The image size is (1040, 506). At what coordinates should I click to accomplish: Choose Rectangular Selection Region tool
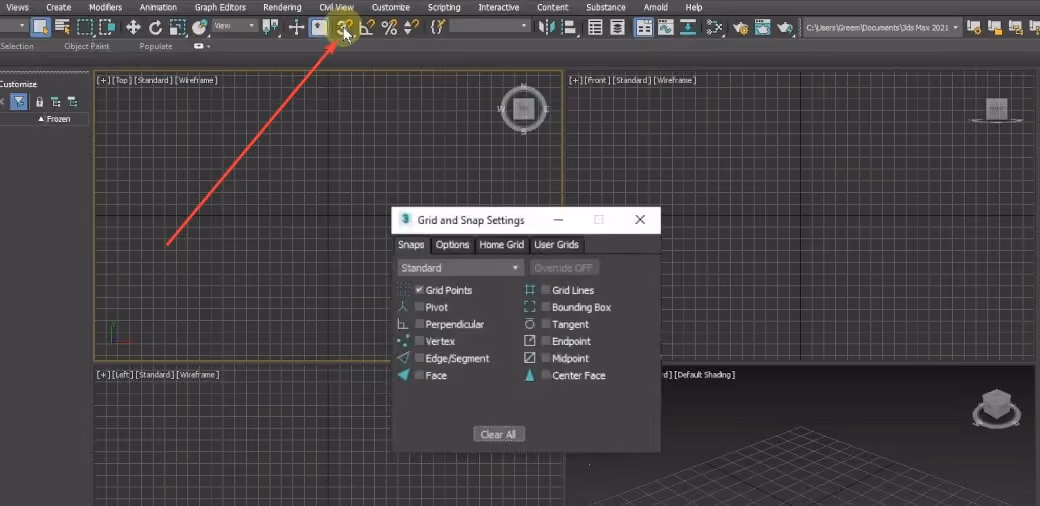coord(85,27)
